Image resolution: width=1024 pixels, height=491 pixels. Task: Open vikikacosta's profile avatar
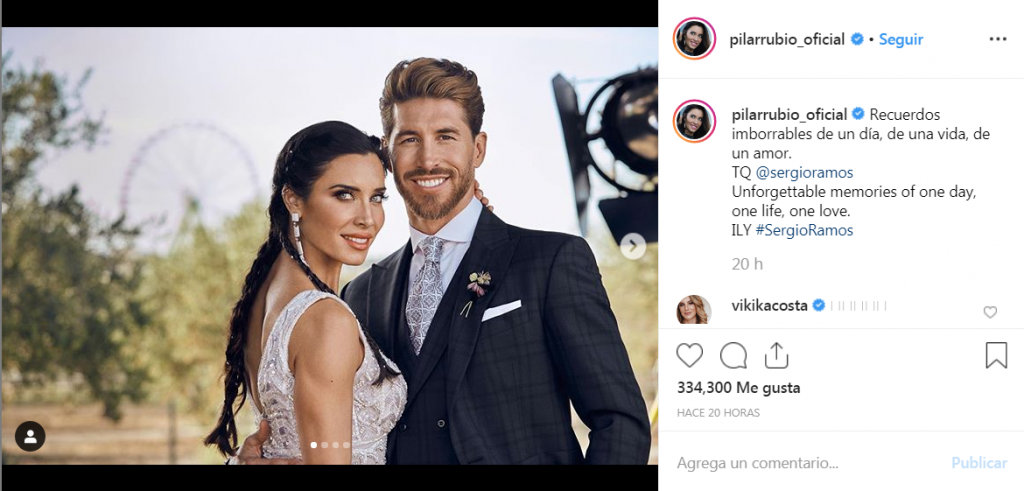[x=694, y=310]
